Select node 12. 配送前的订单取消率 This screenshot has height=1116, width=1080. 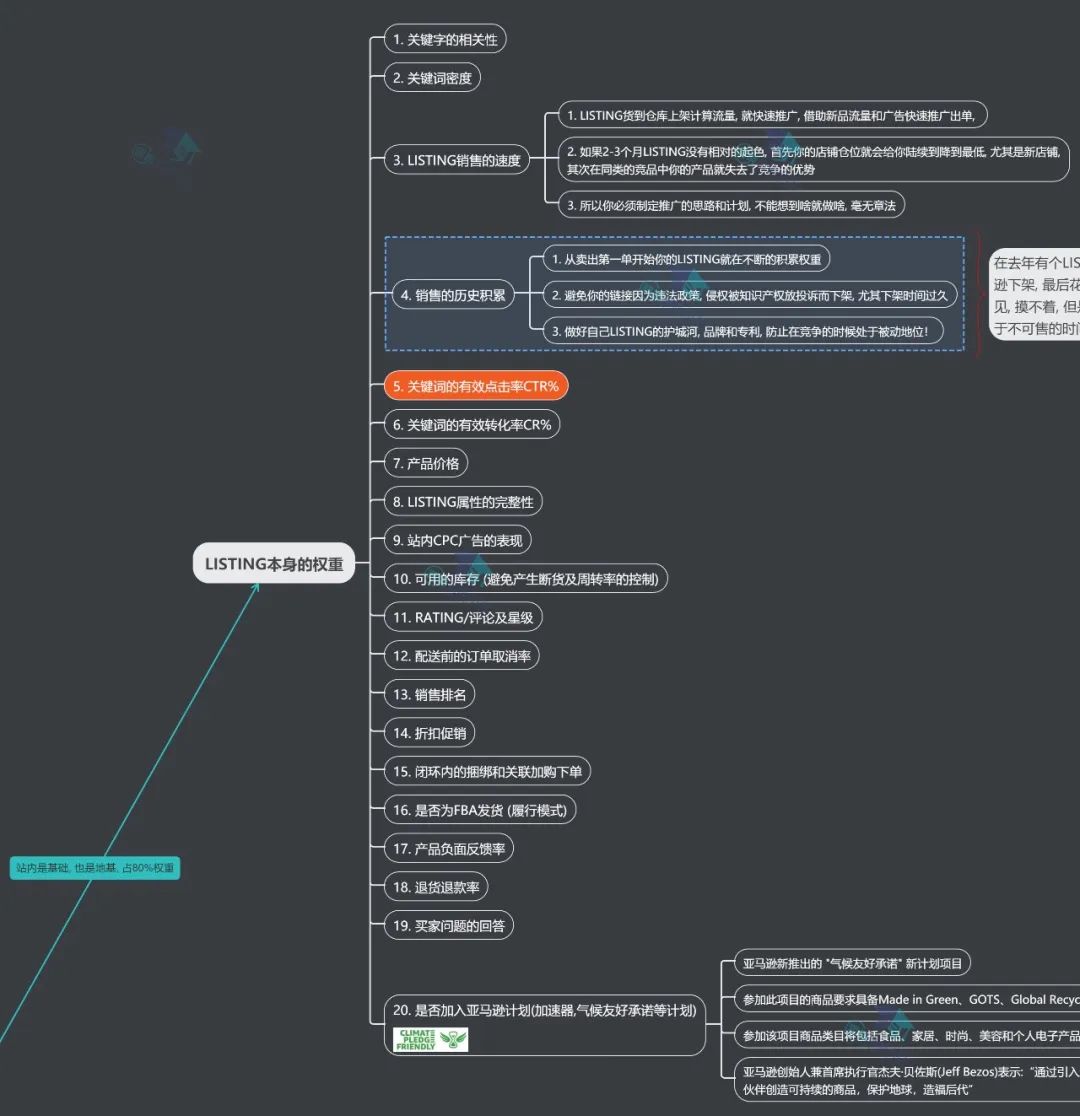[x=461, y=656]
